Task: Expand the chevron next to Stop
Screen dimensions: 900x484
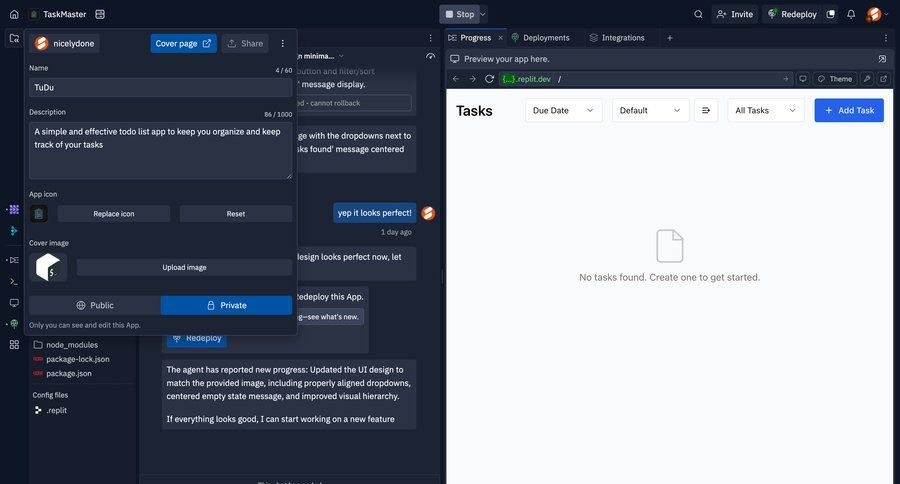Action: click(483, 14)
